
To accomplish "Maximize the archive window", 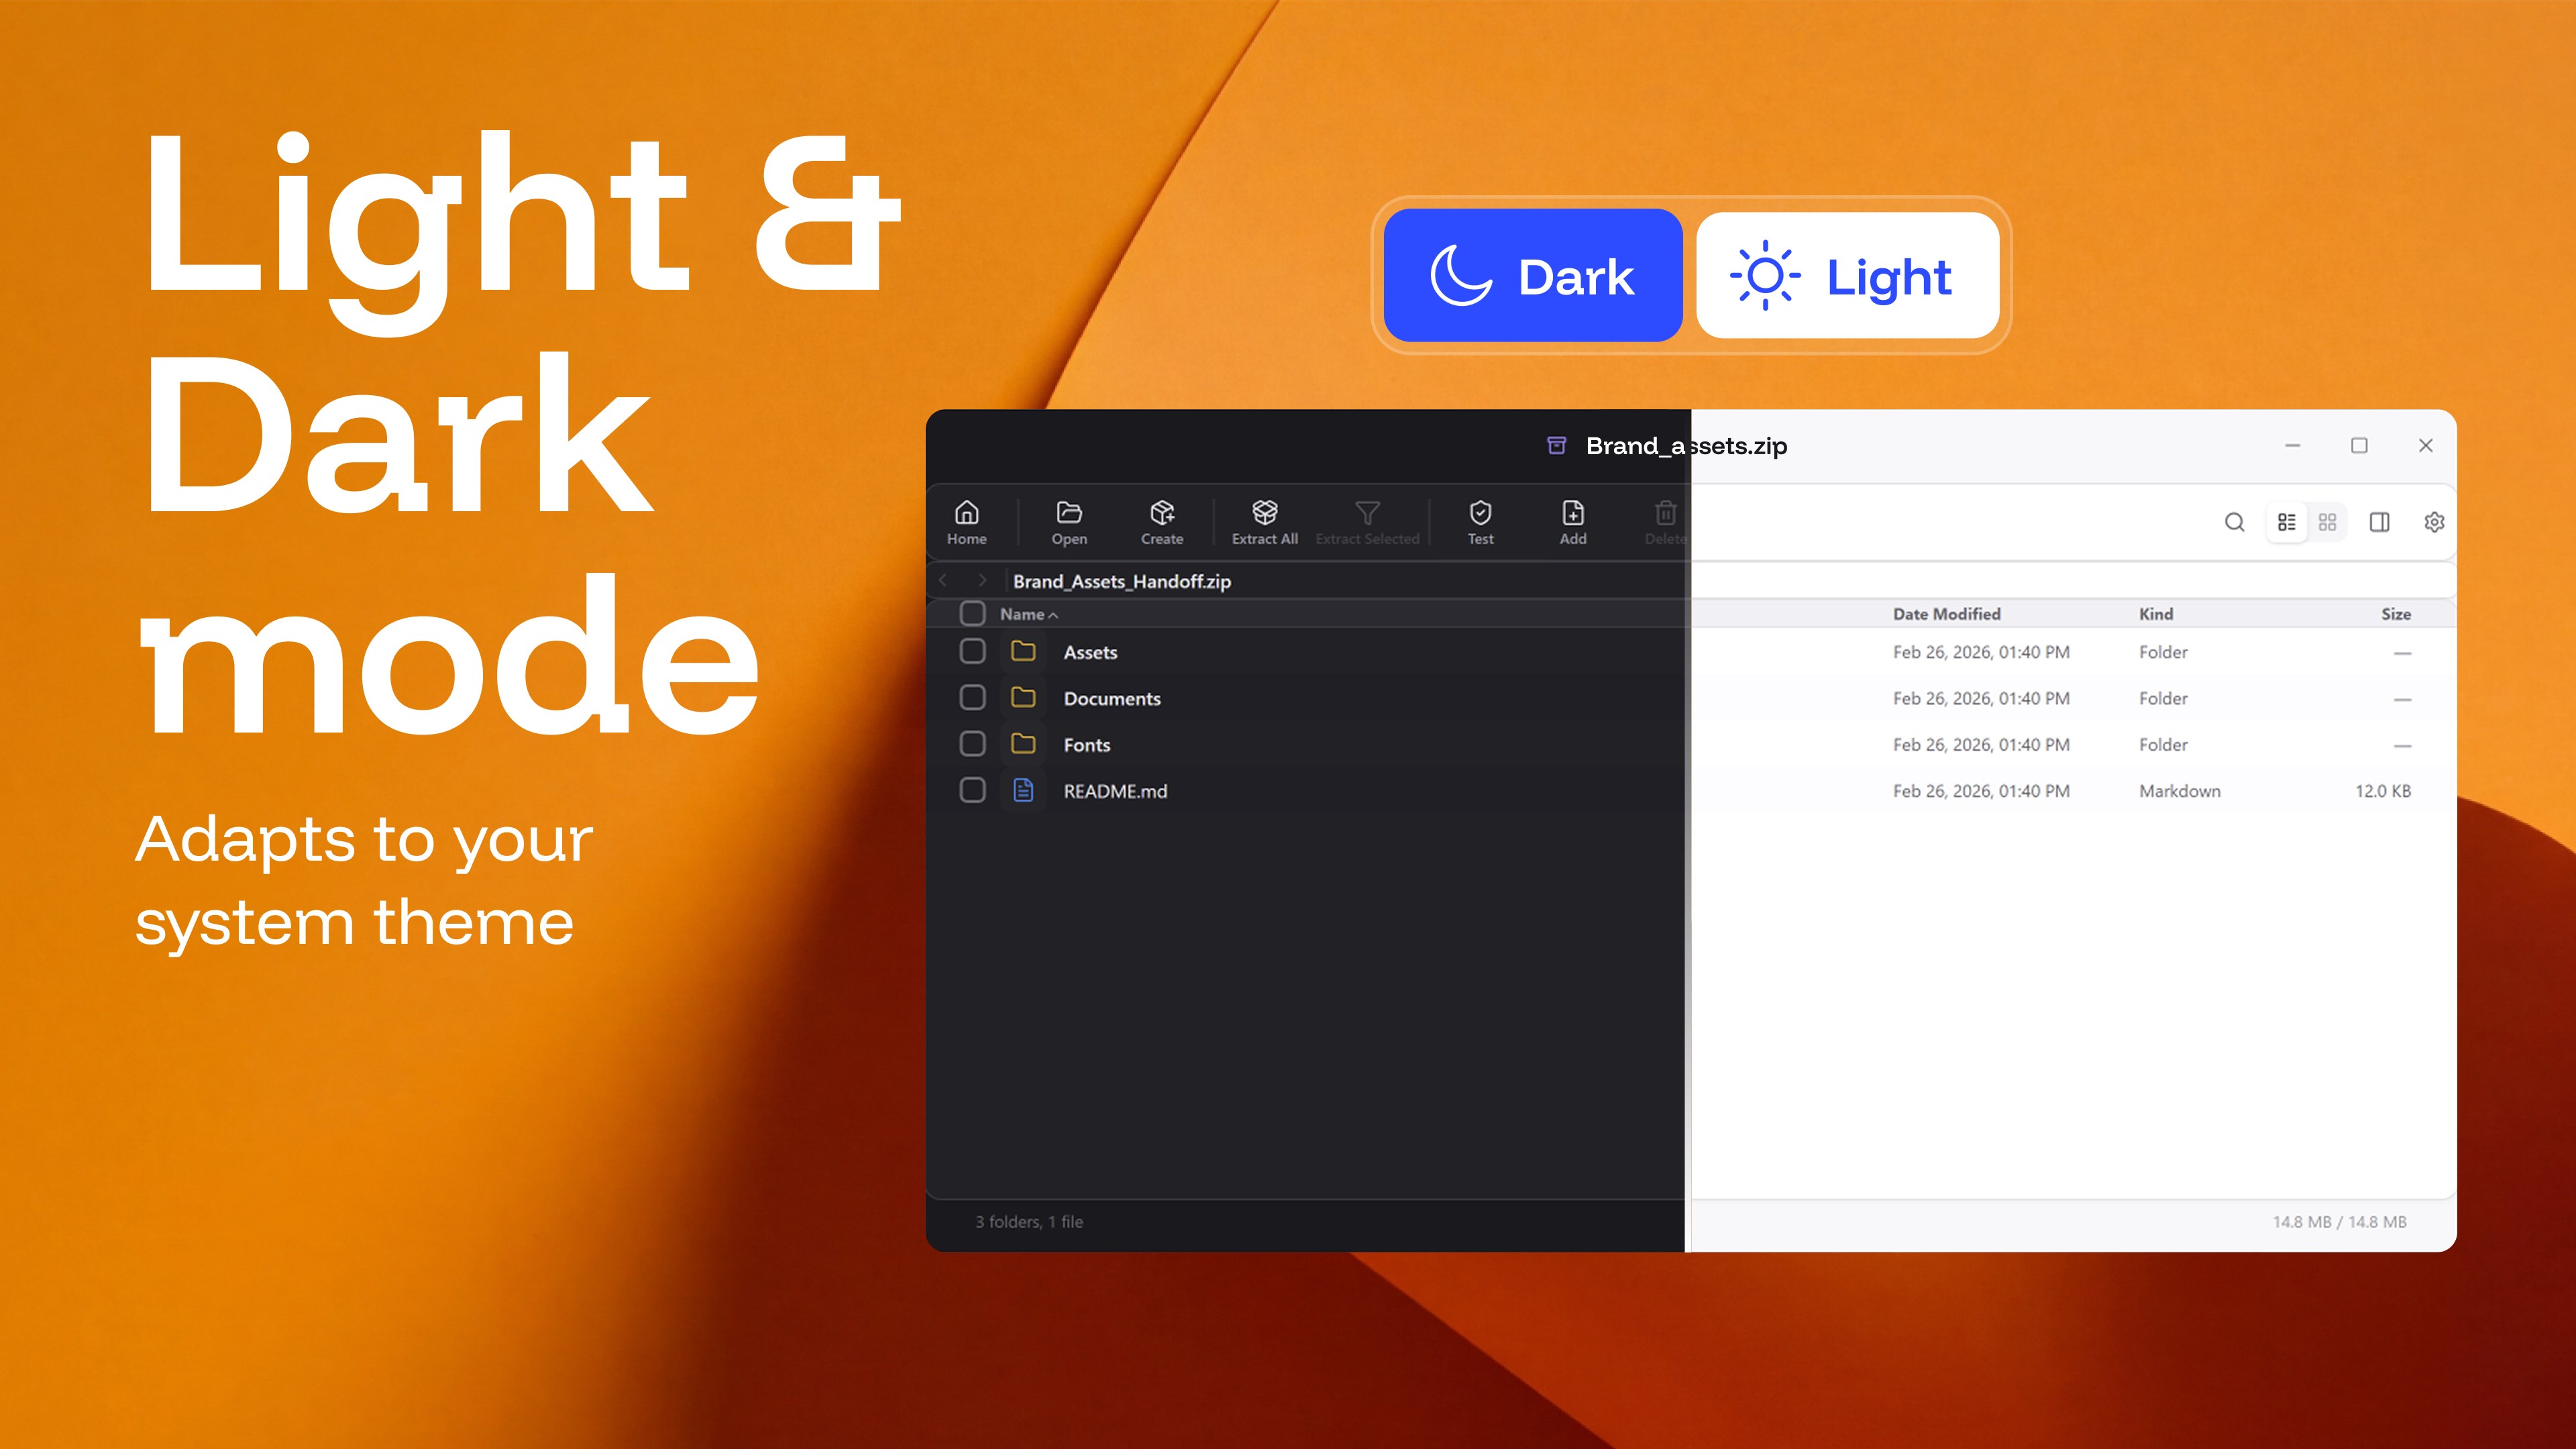I will pos(2359,445).
